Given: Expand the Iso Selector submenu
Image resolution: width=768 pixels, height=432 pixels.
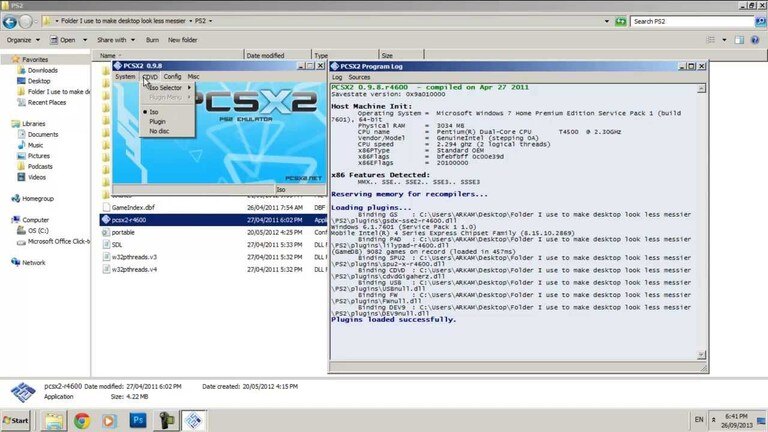Looking at the screenshot, I should (x=166, y=88).
